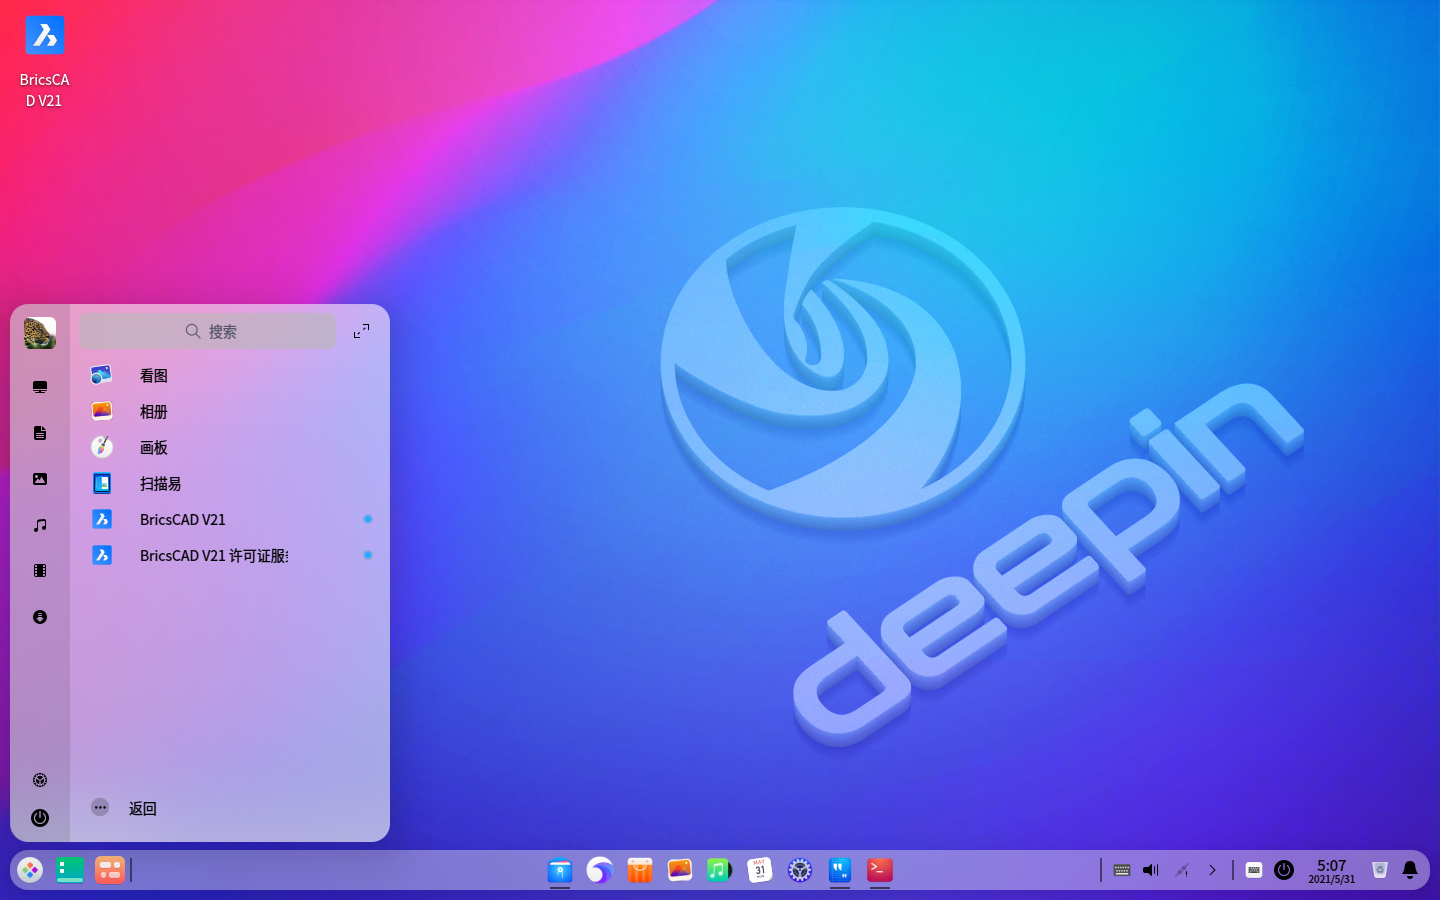Viewport: 1440px width, 900px height.
Task: Open Pictures folder from the launcher sidebar
Action: coord(40,479)
